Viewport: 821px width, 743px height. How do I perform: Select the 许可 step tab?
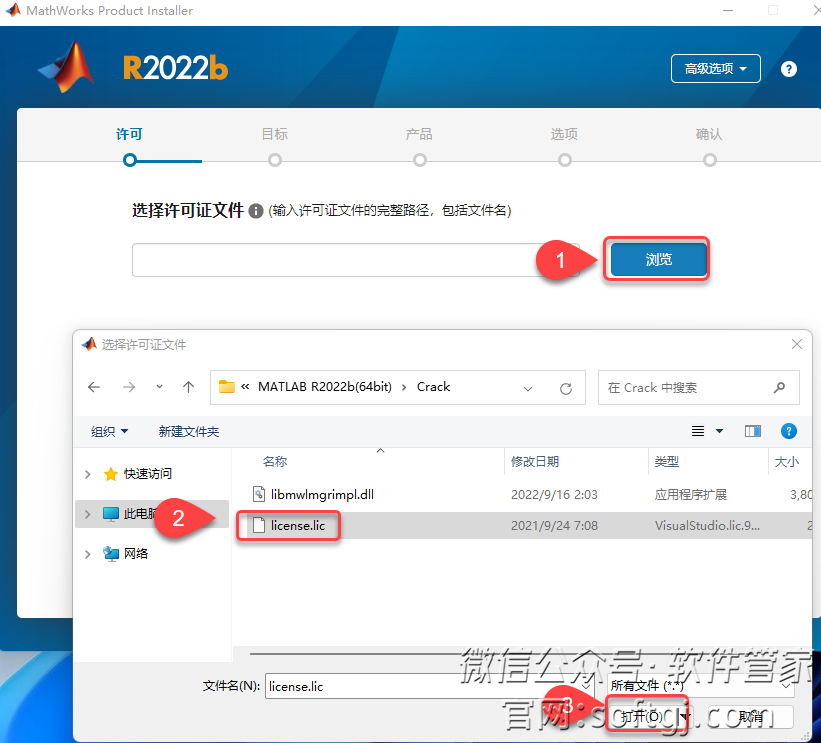point(129,134)
